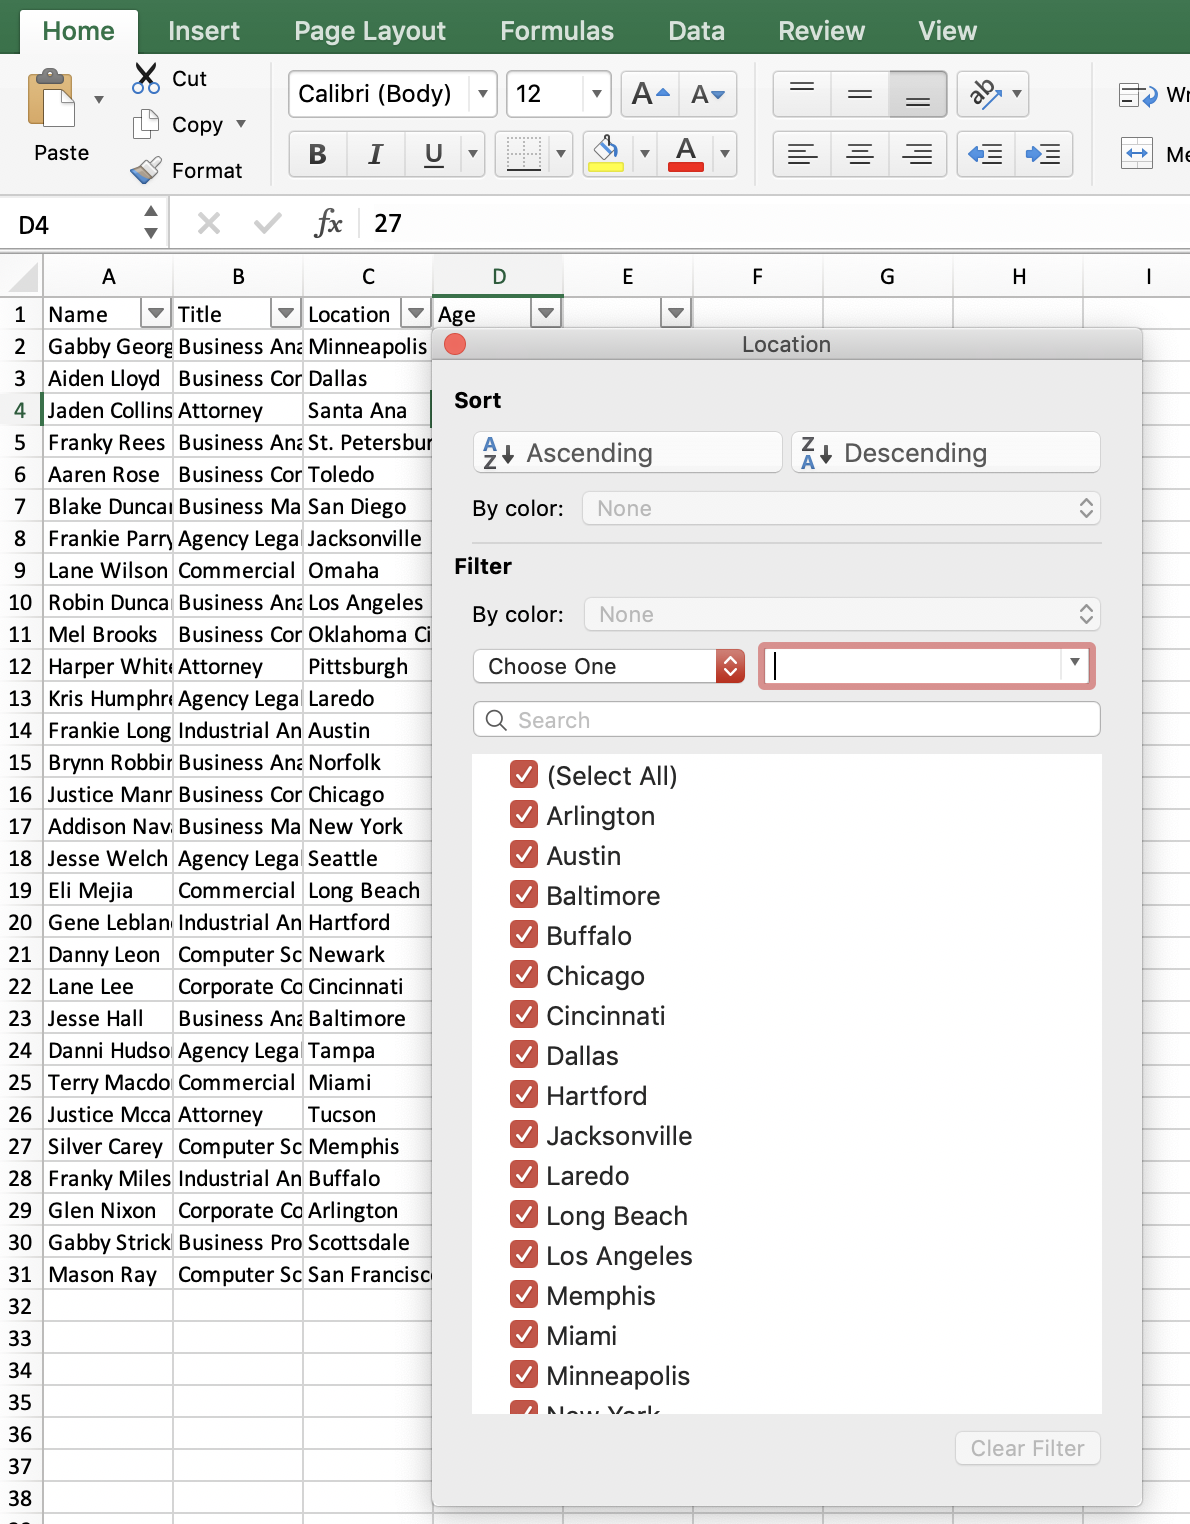Uncheck the Chicago location filter
1190x1524 pixels.
[524, 974]
